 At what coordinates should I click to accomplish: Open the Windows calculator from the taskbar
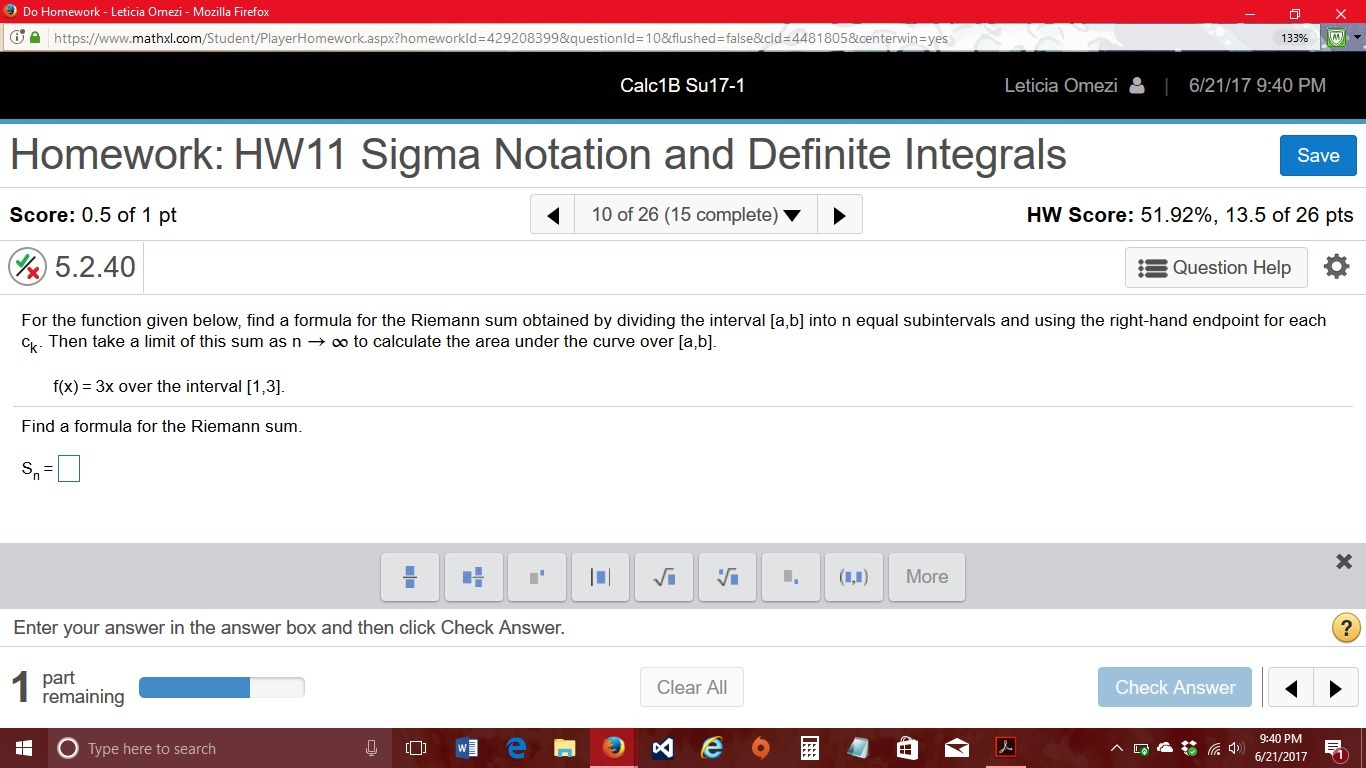click(810, 748)
